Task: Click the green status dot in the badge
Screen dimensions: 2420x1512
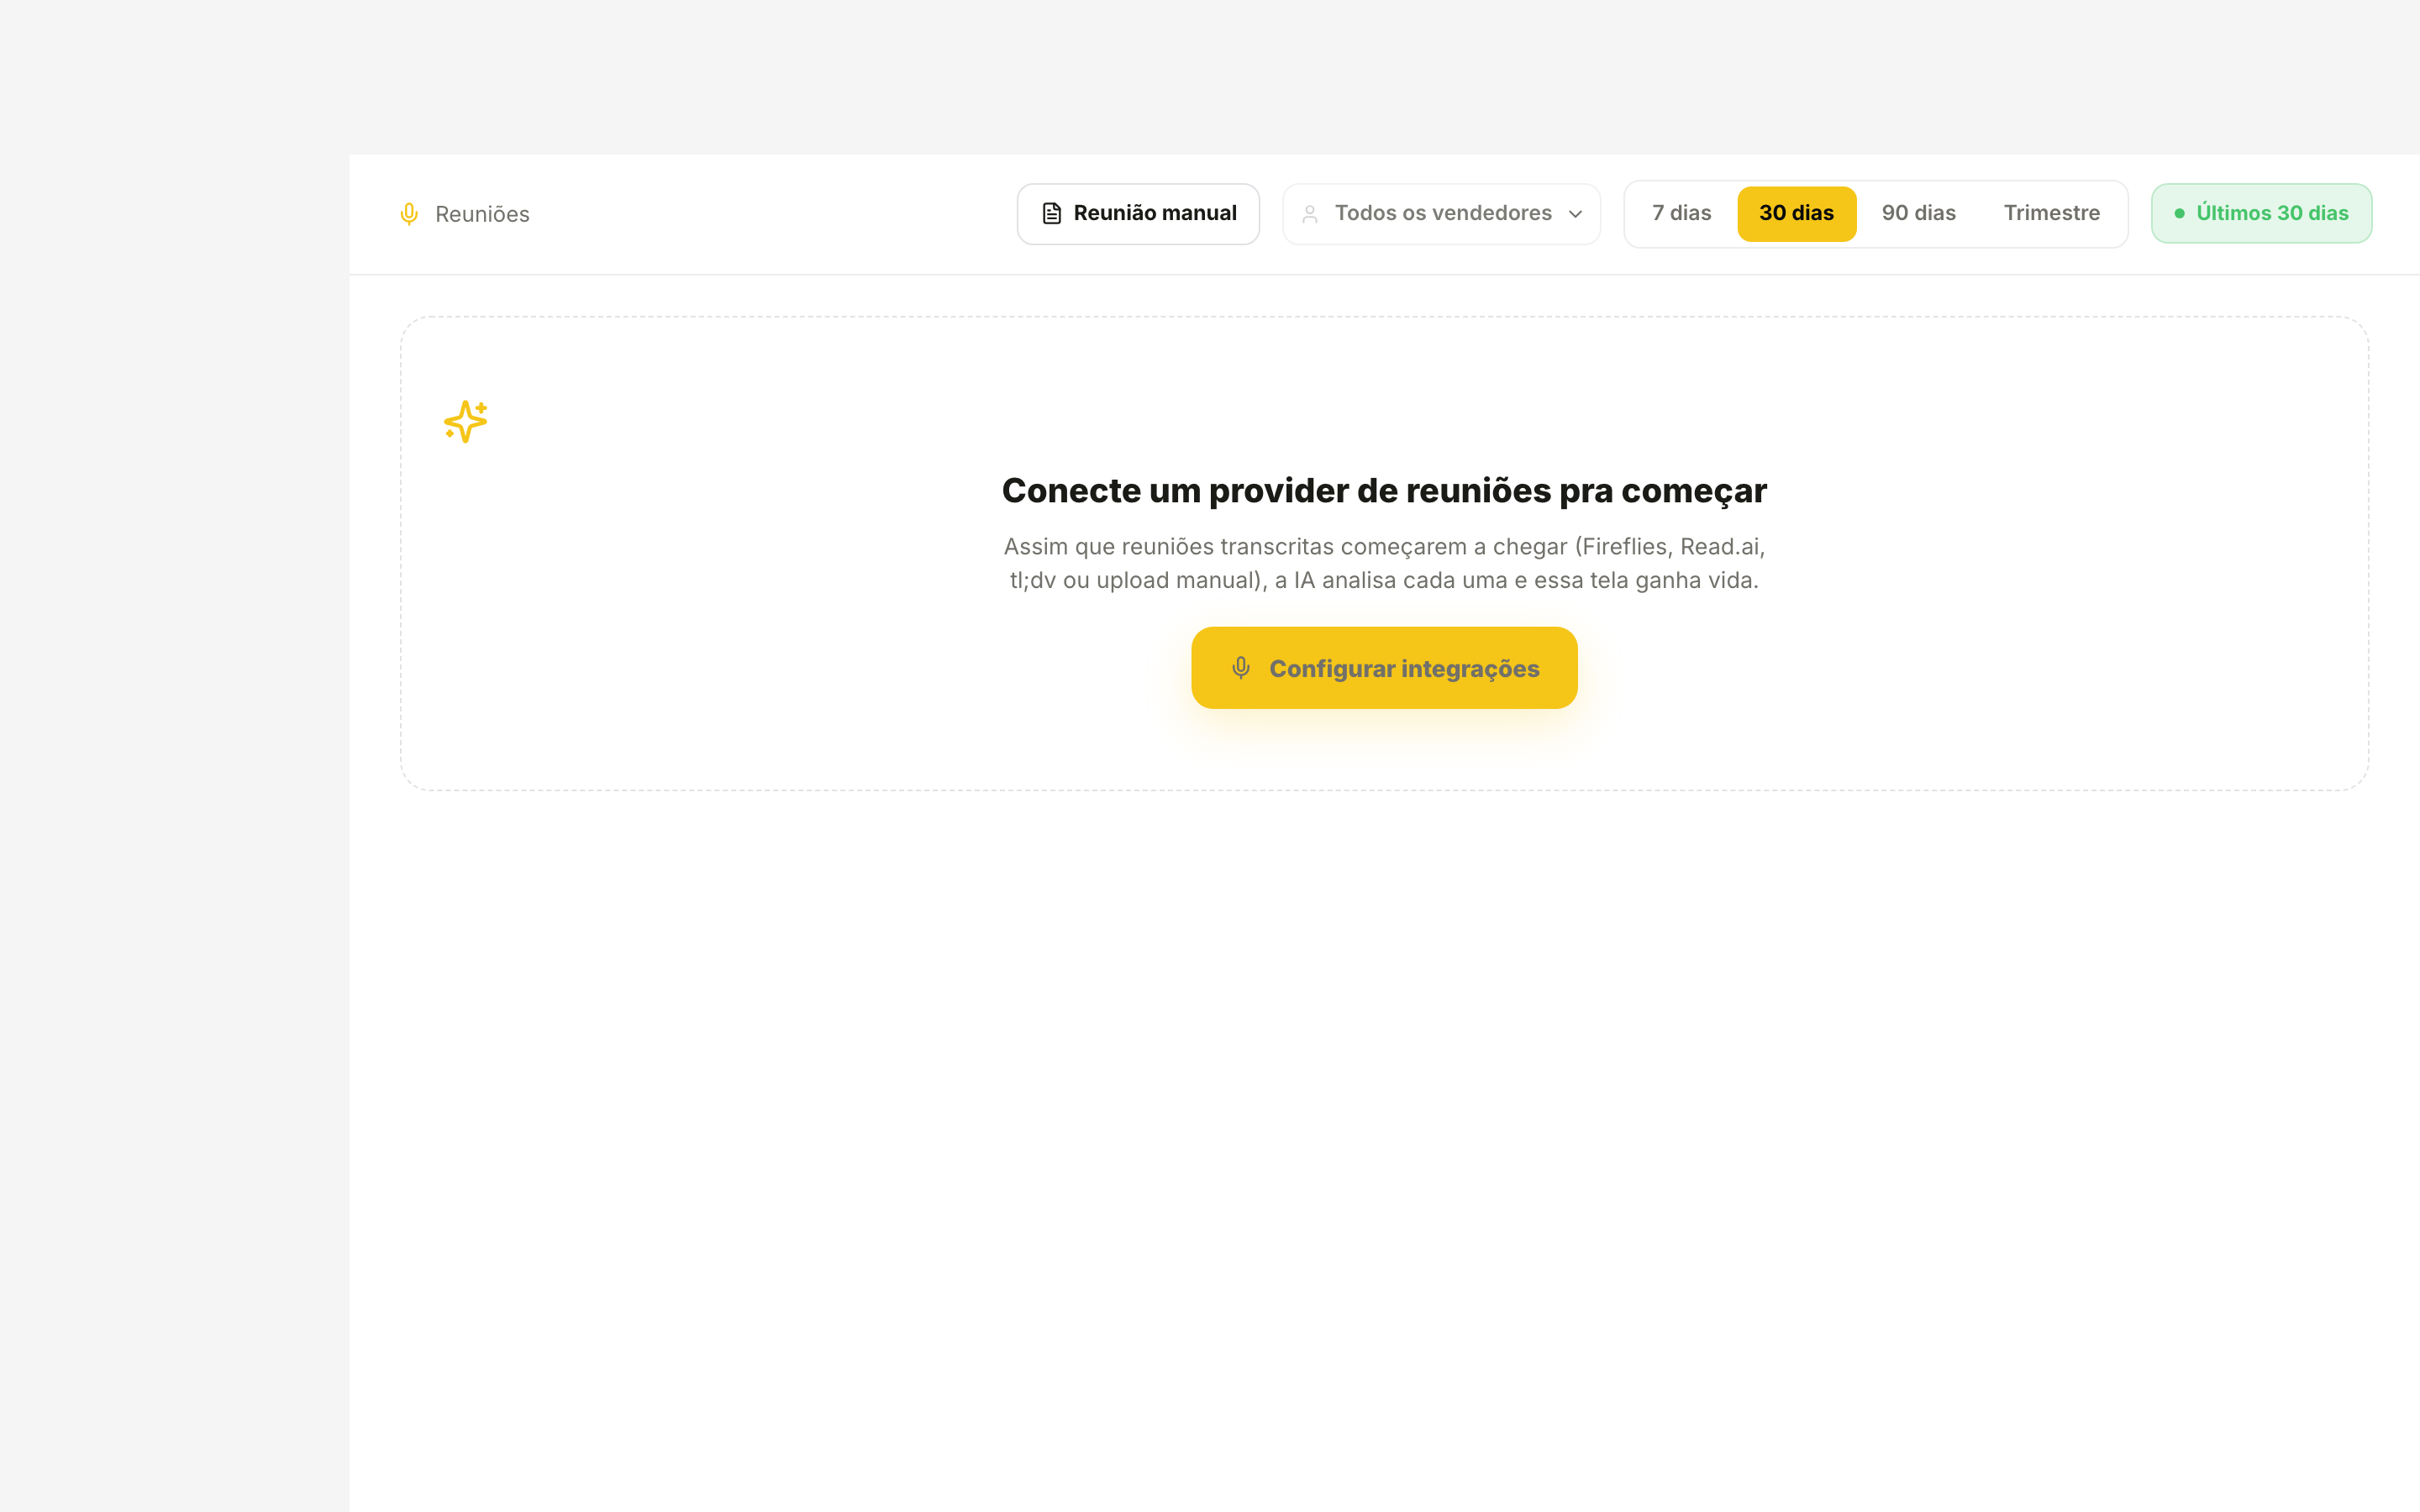Action: coord(2179,213)
